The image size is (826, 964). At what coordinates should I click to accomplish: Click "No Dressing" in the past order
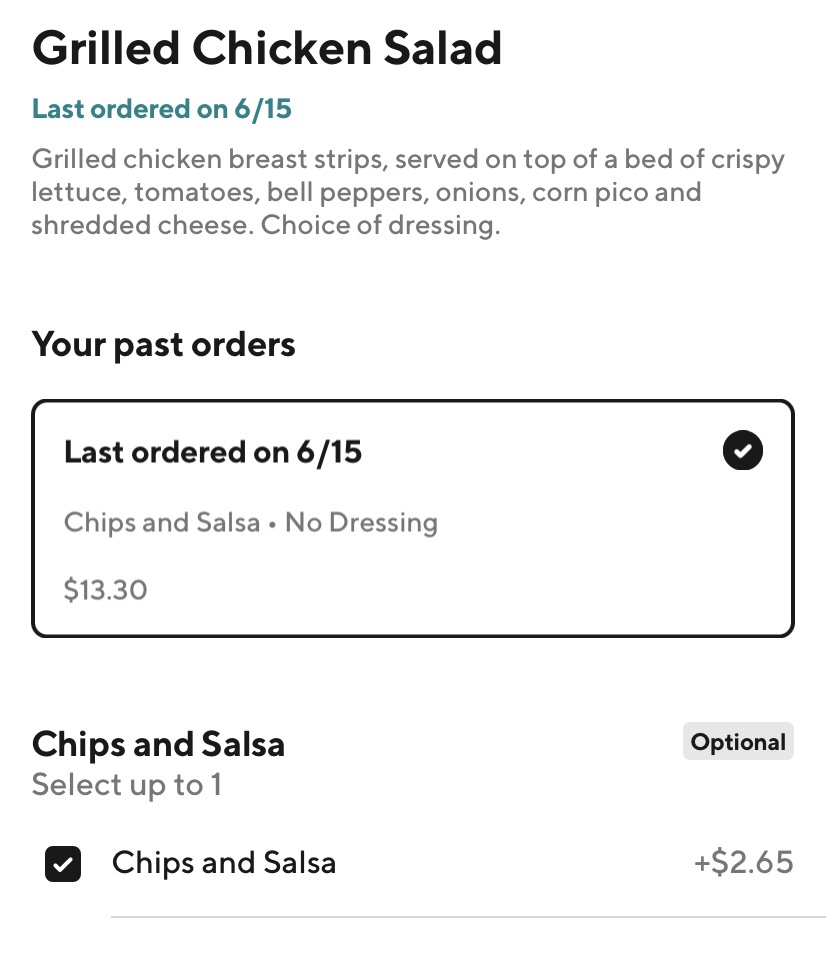click(x=361, y=522)
